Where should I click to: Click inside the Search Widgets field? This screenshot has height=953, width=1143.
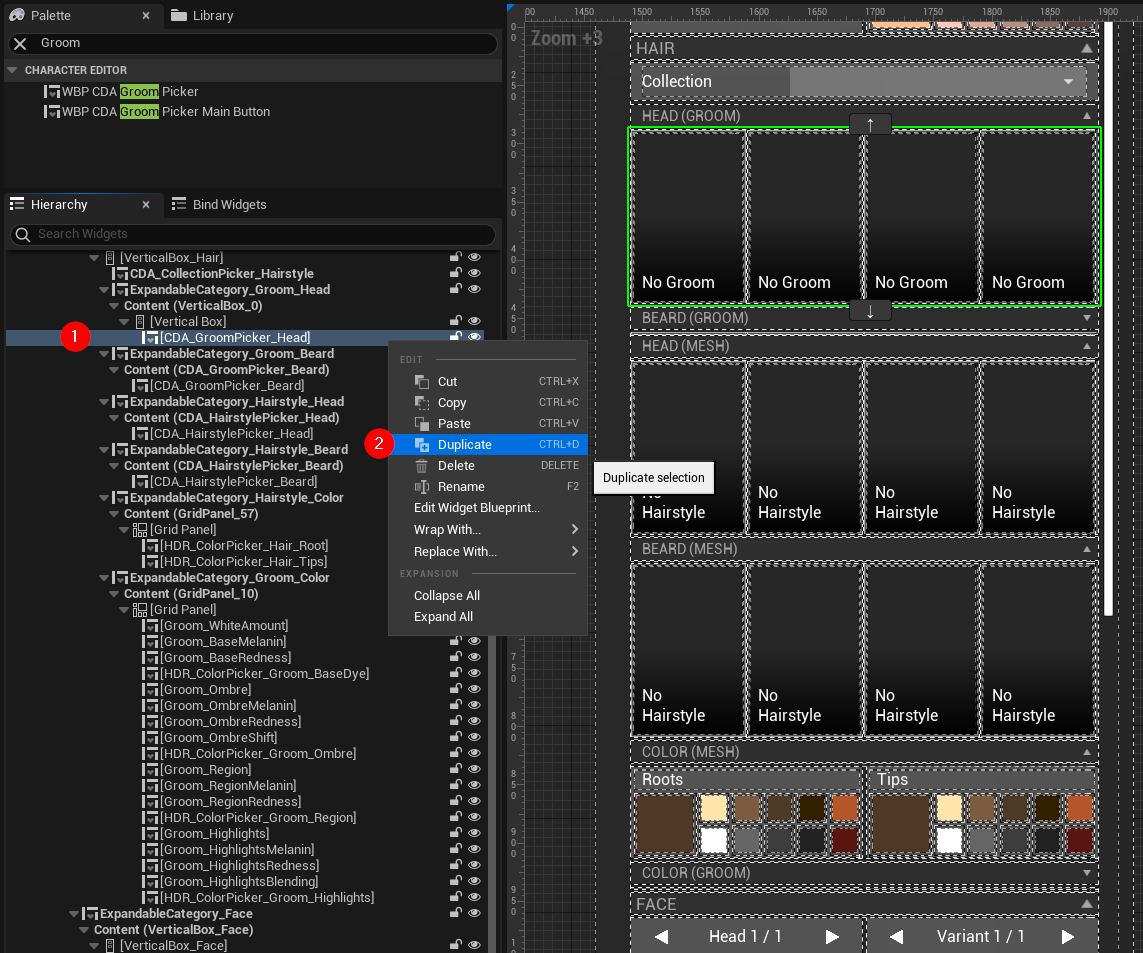[250, 233]
